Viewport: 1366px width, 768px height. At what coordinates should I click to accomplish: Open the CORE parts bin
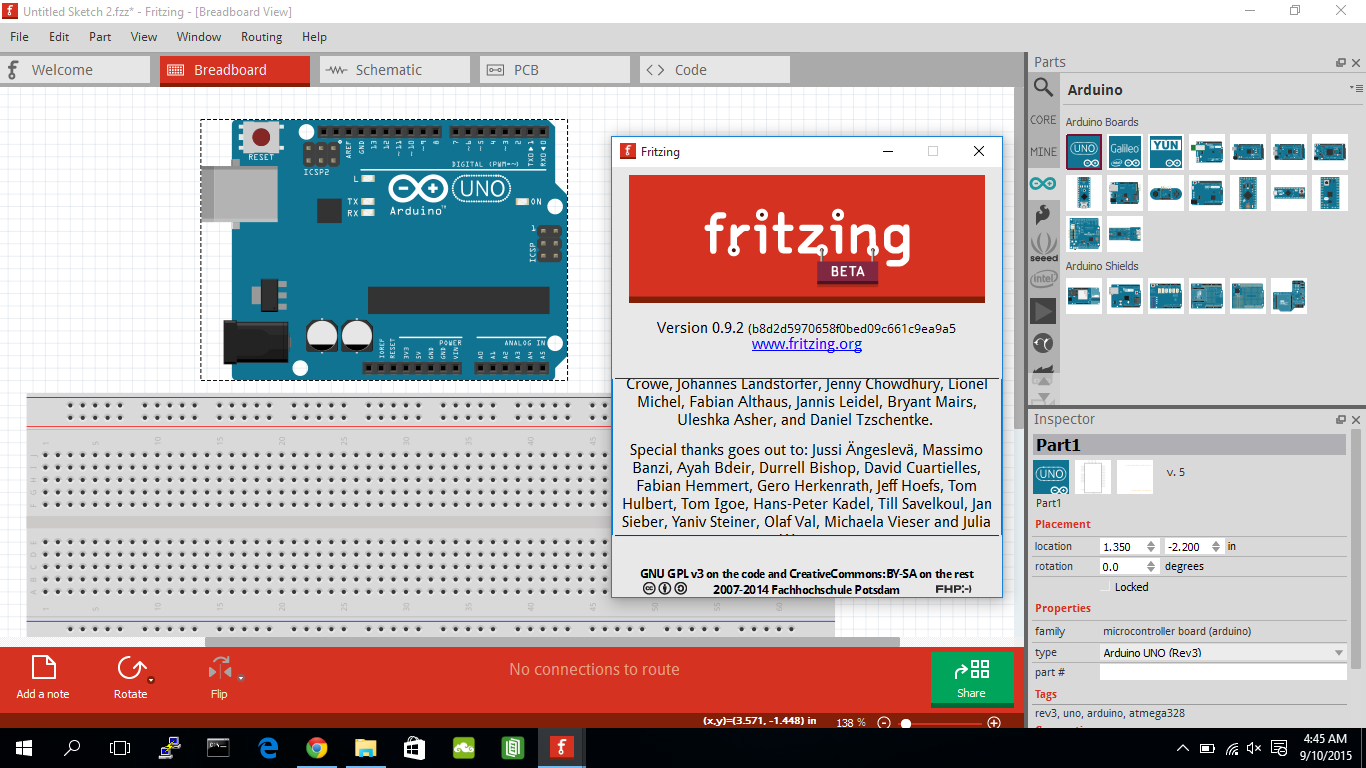pos(1043,120)
